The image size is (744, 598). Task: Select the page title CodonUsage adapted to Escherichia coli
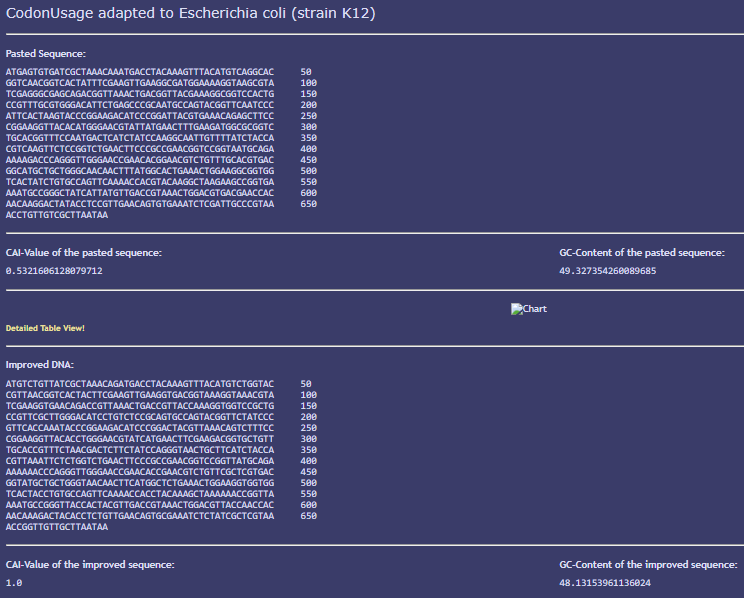pyautogui.click(x=190, y=13)
